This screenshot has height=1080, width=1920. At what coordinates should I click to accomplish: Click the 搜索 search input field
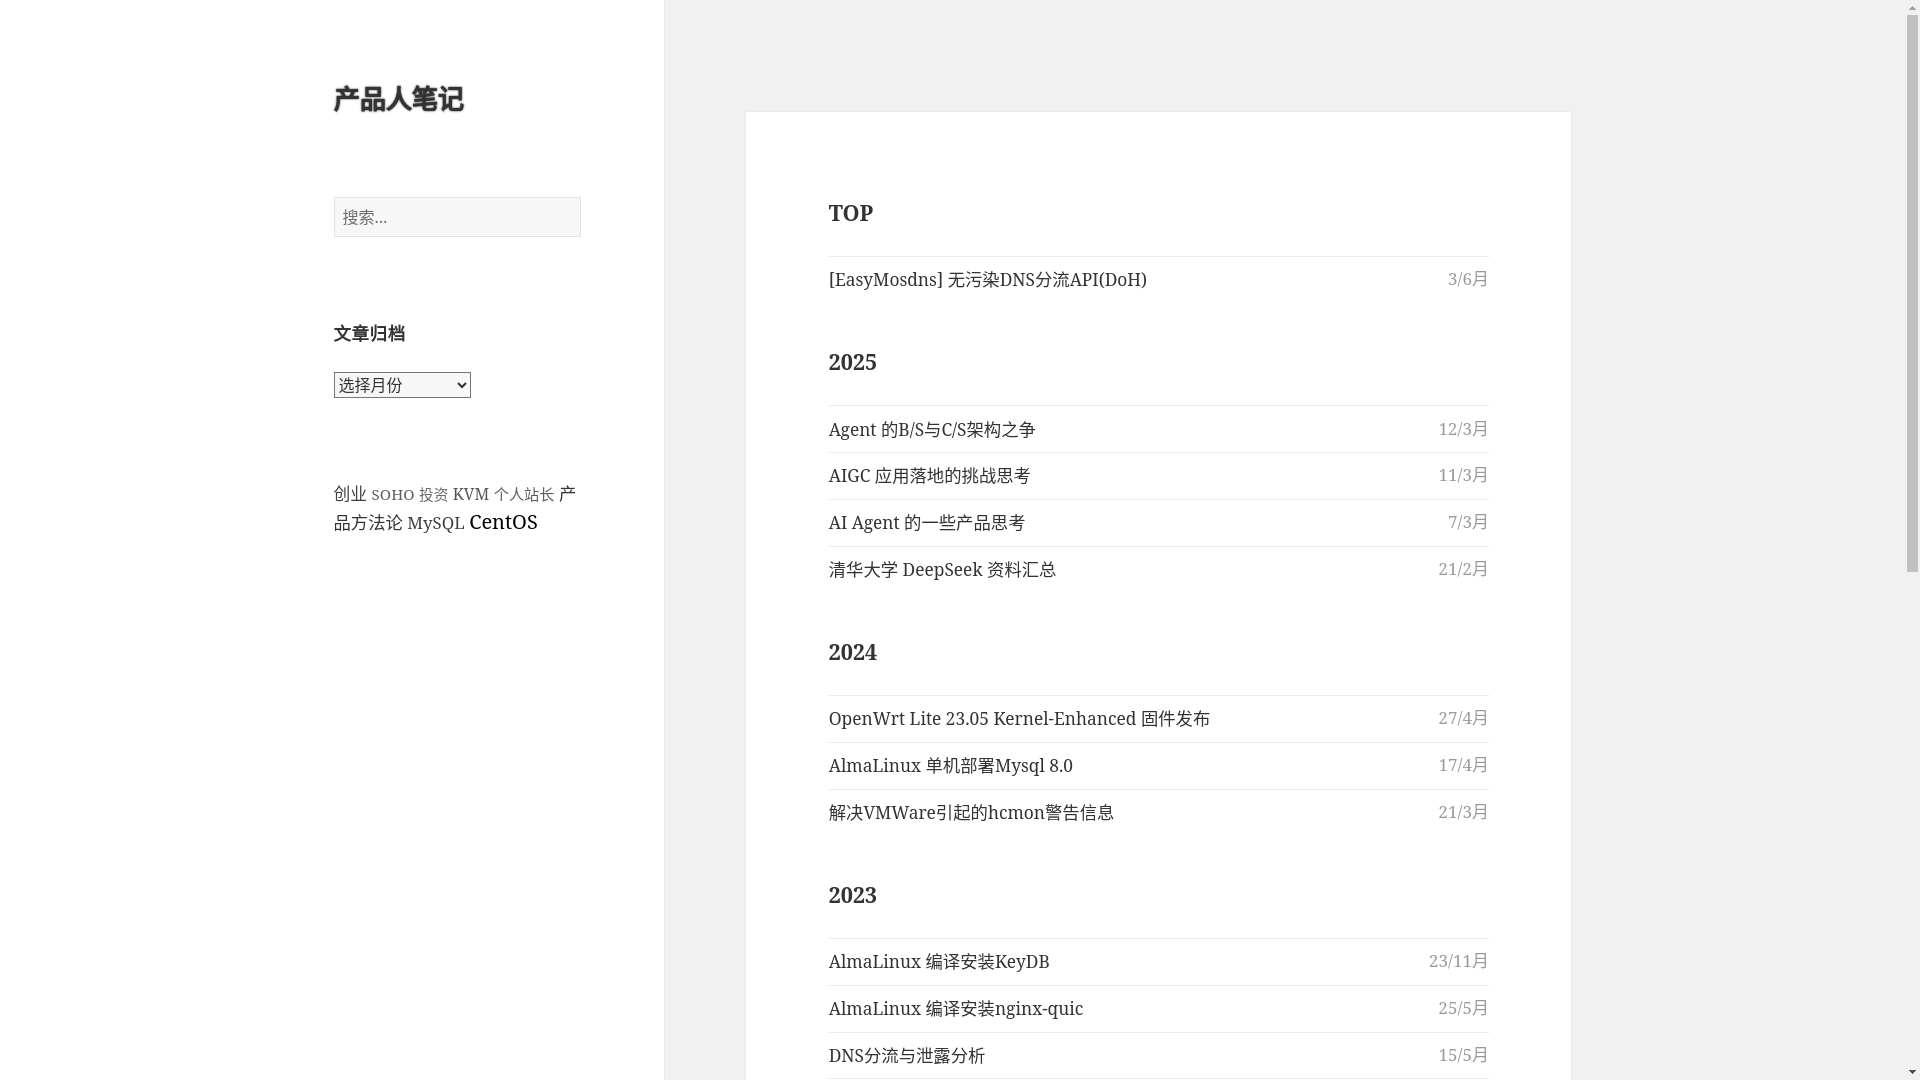click(457, 217)
